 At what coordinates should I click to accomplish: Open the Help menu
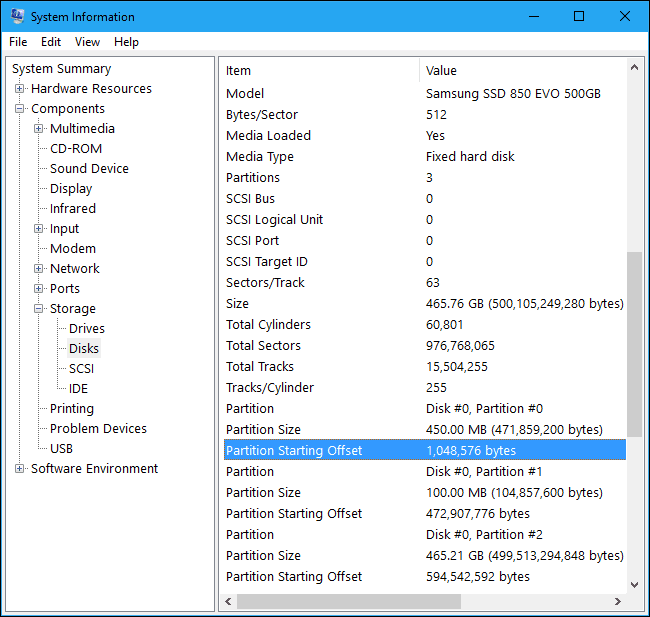(126, 42)
